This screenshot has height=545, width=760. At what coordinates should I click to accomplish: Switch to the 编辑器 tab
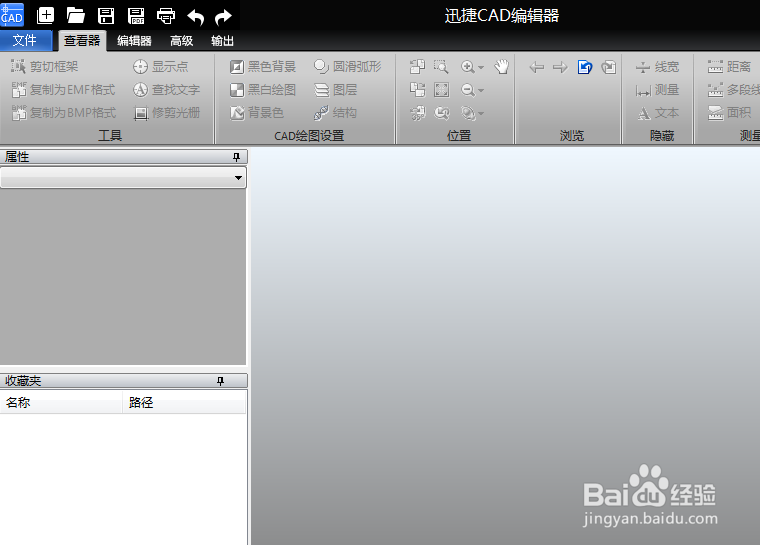[x=134, y=41]
